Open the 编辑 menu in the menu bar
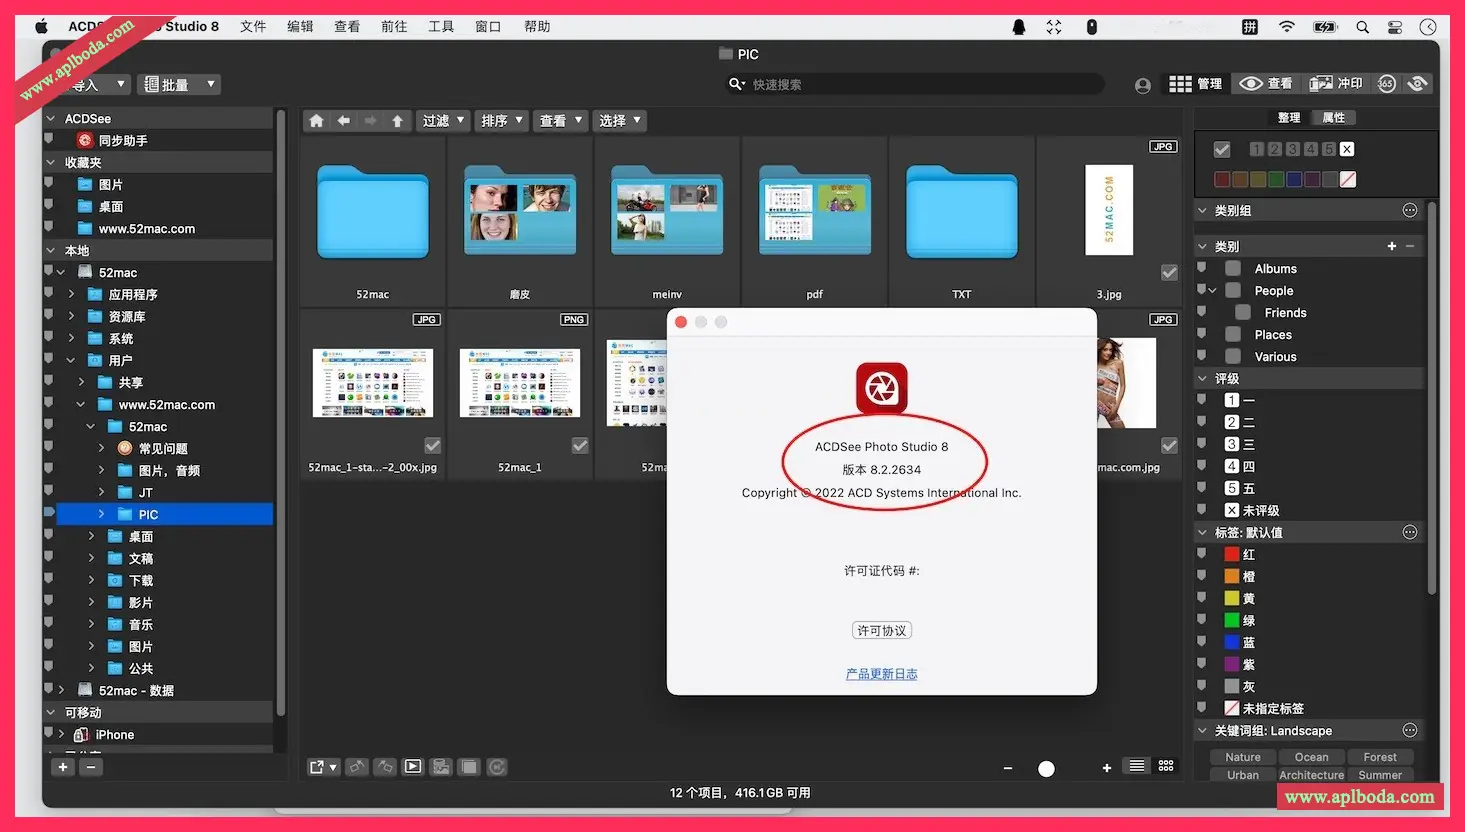Image resolution: width=1465 pixels, height=832 pixels. (x=300, y=27)
